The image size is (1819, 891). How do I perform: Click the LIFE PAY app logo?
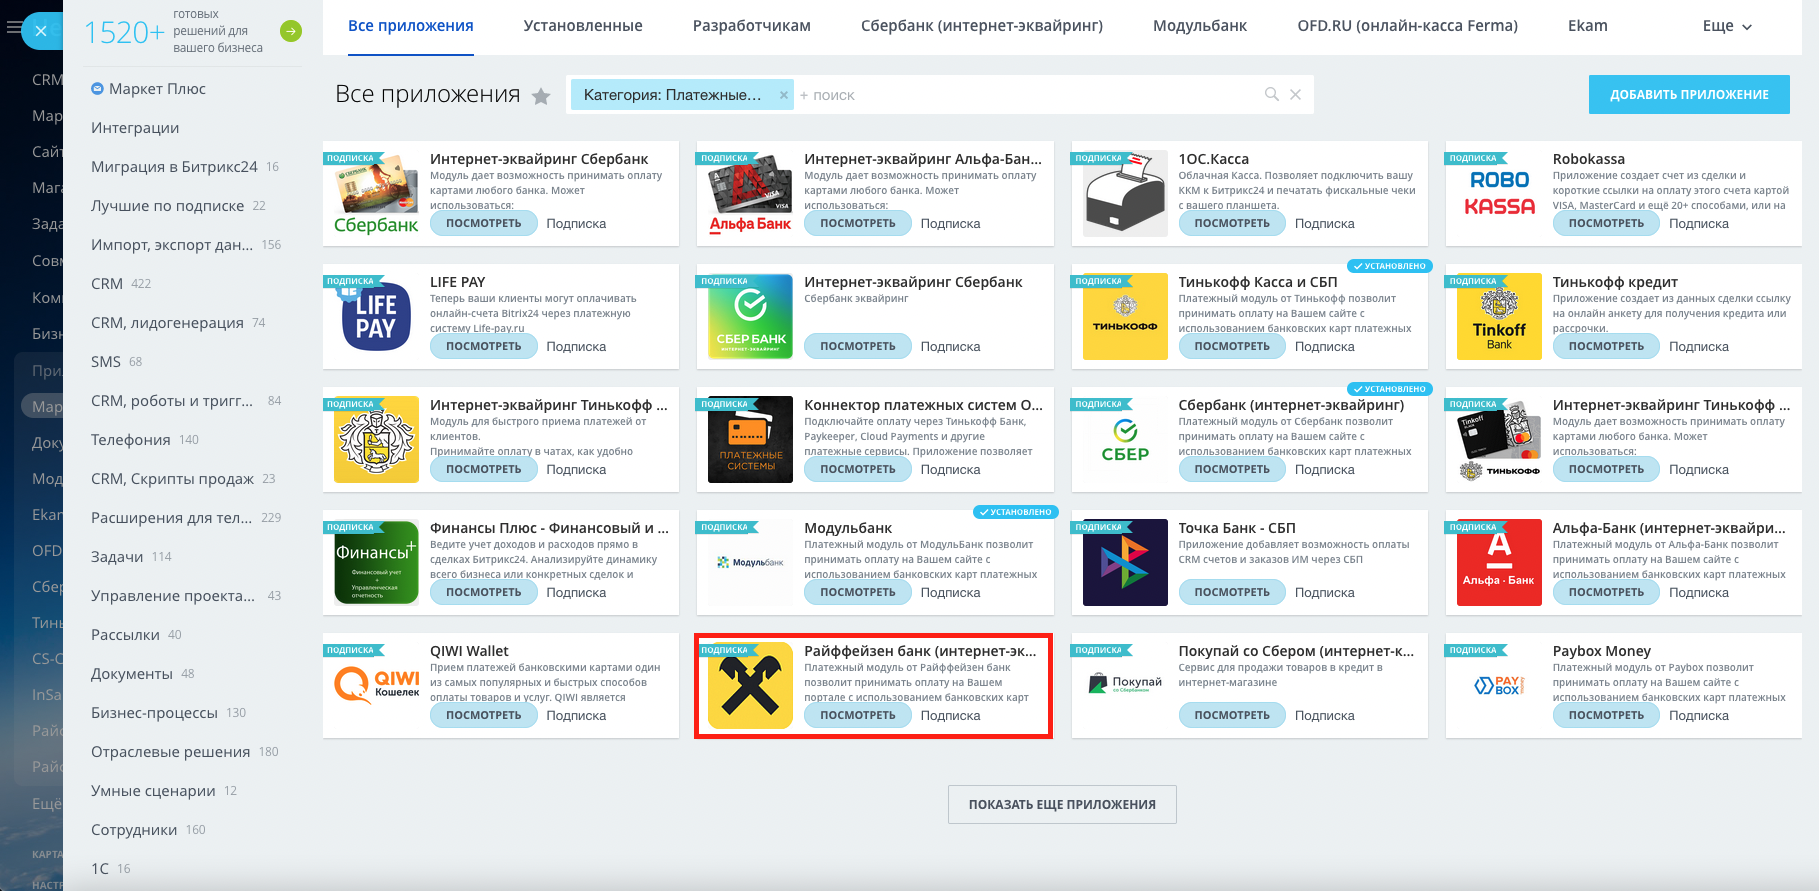(376, 316)
